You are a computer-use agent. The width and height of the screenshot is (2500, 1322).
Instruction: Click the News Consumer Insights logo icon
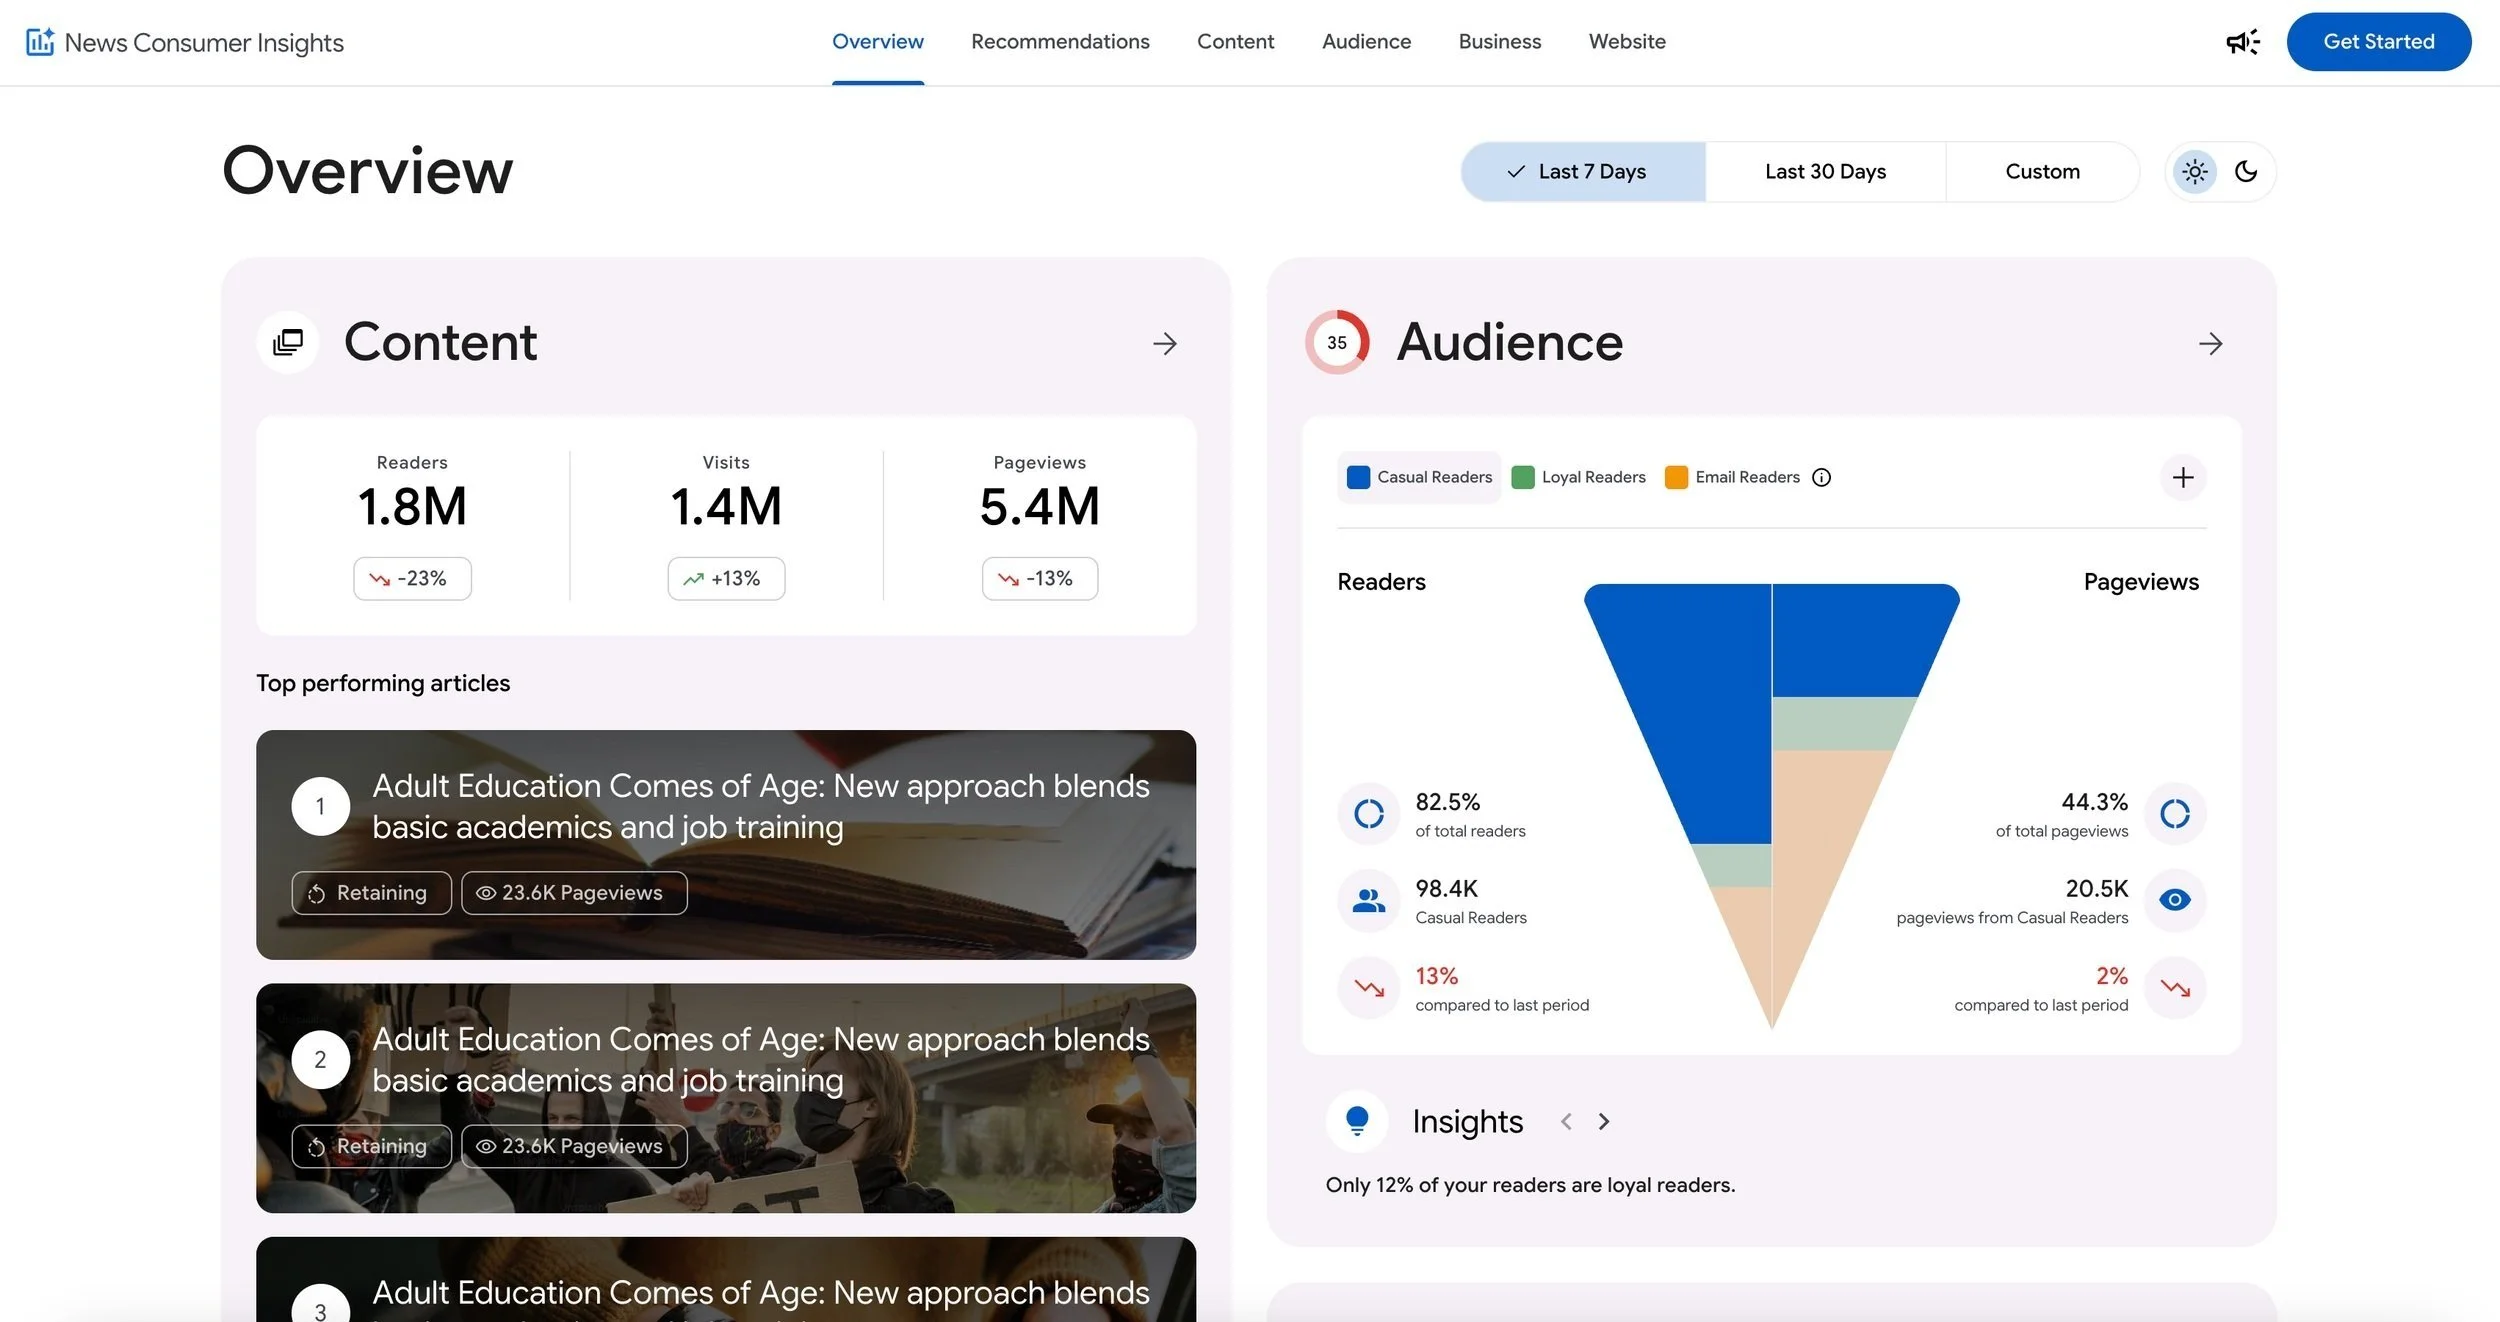coord(40,42)
